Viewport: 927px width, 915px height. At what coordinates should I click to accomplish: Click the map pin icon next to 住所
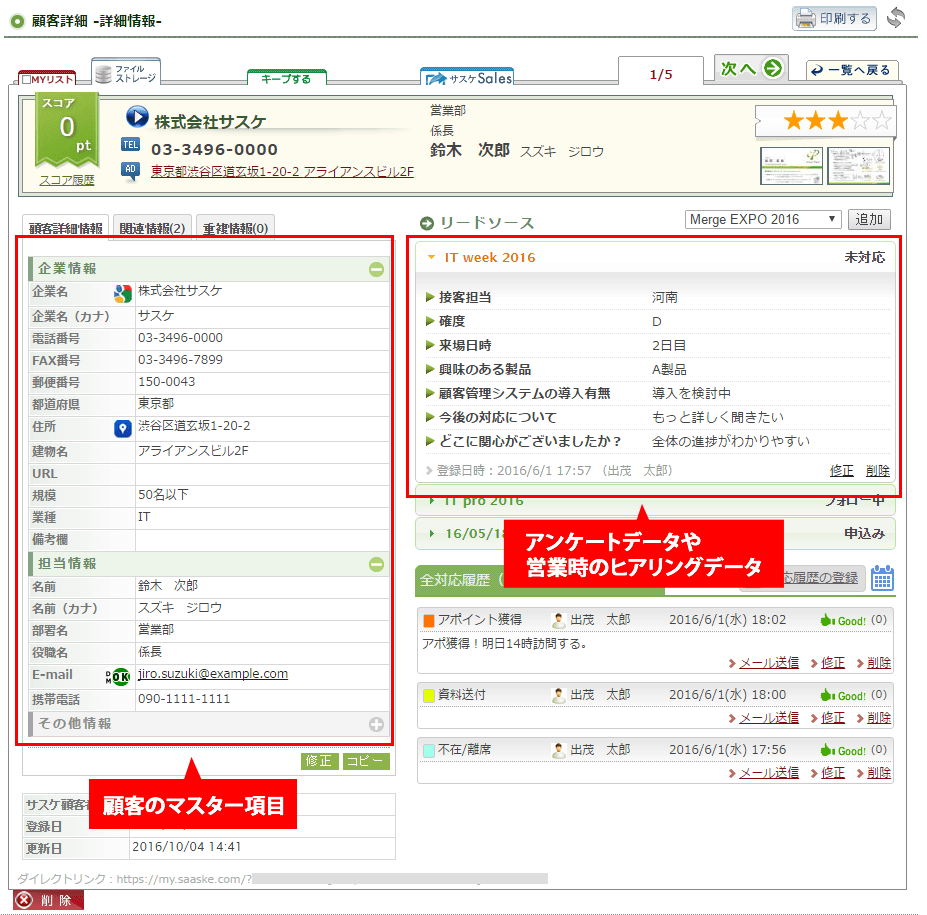[x=122, y=428]
